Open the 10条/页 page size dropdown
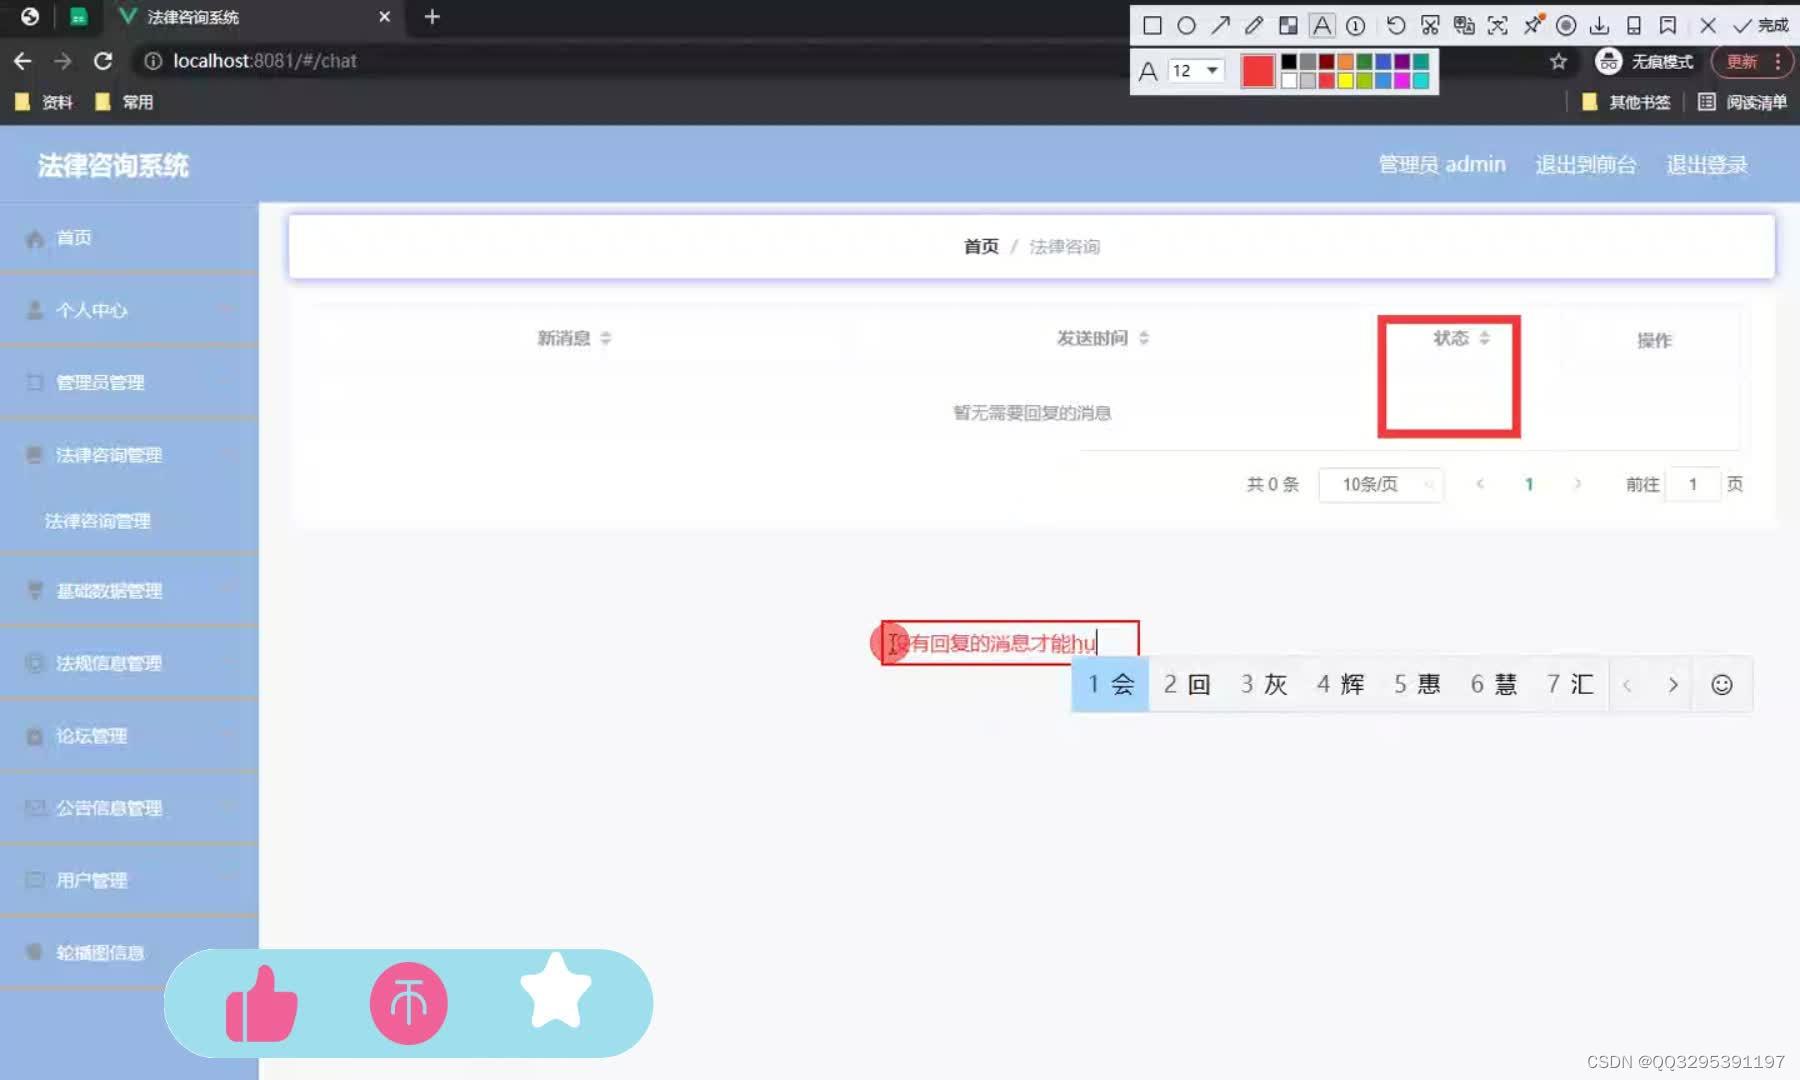The height and width of the screenshot is (1080, 1800). pyautogui.click(x=1380, y=484)
